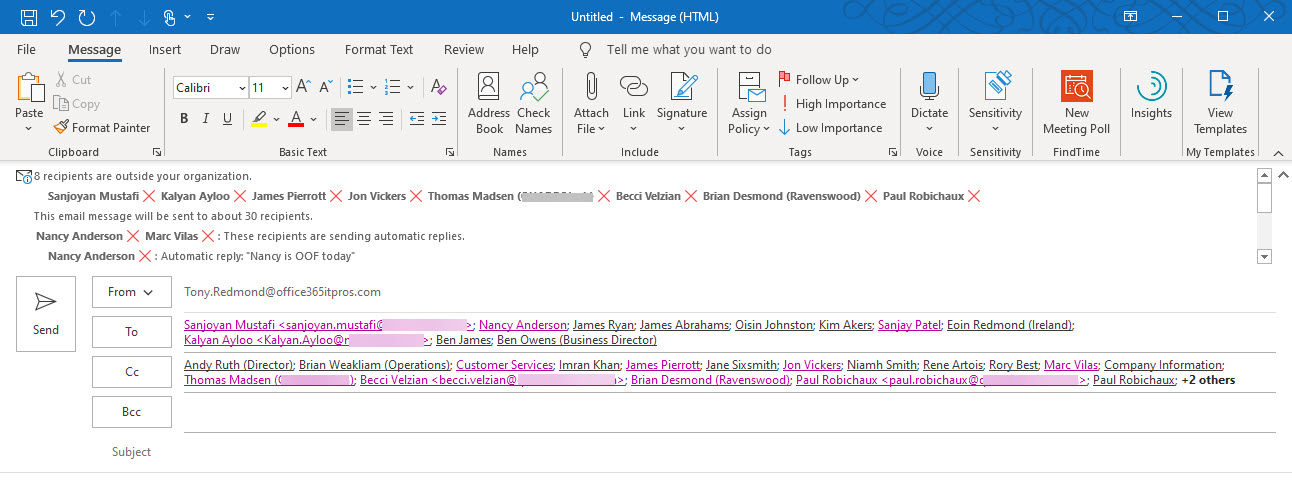The width and height of the screenshot is (1292, 497).
Task: Remove Sanjoyan Mustafi from the MailTip list
Action: coord(149,196)
